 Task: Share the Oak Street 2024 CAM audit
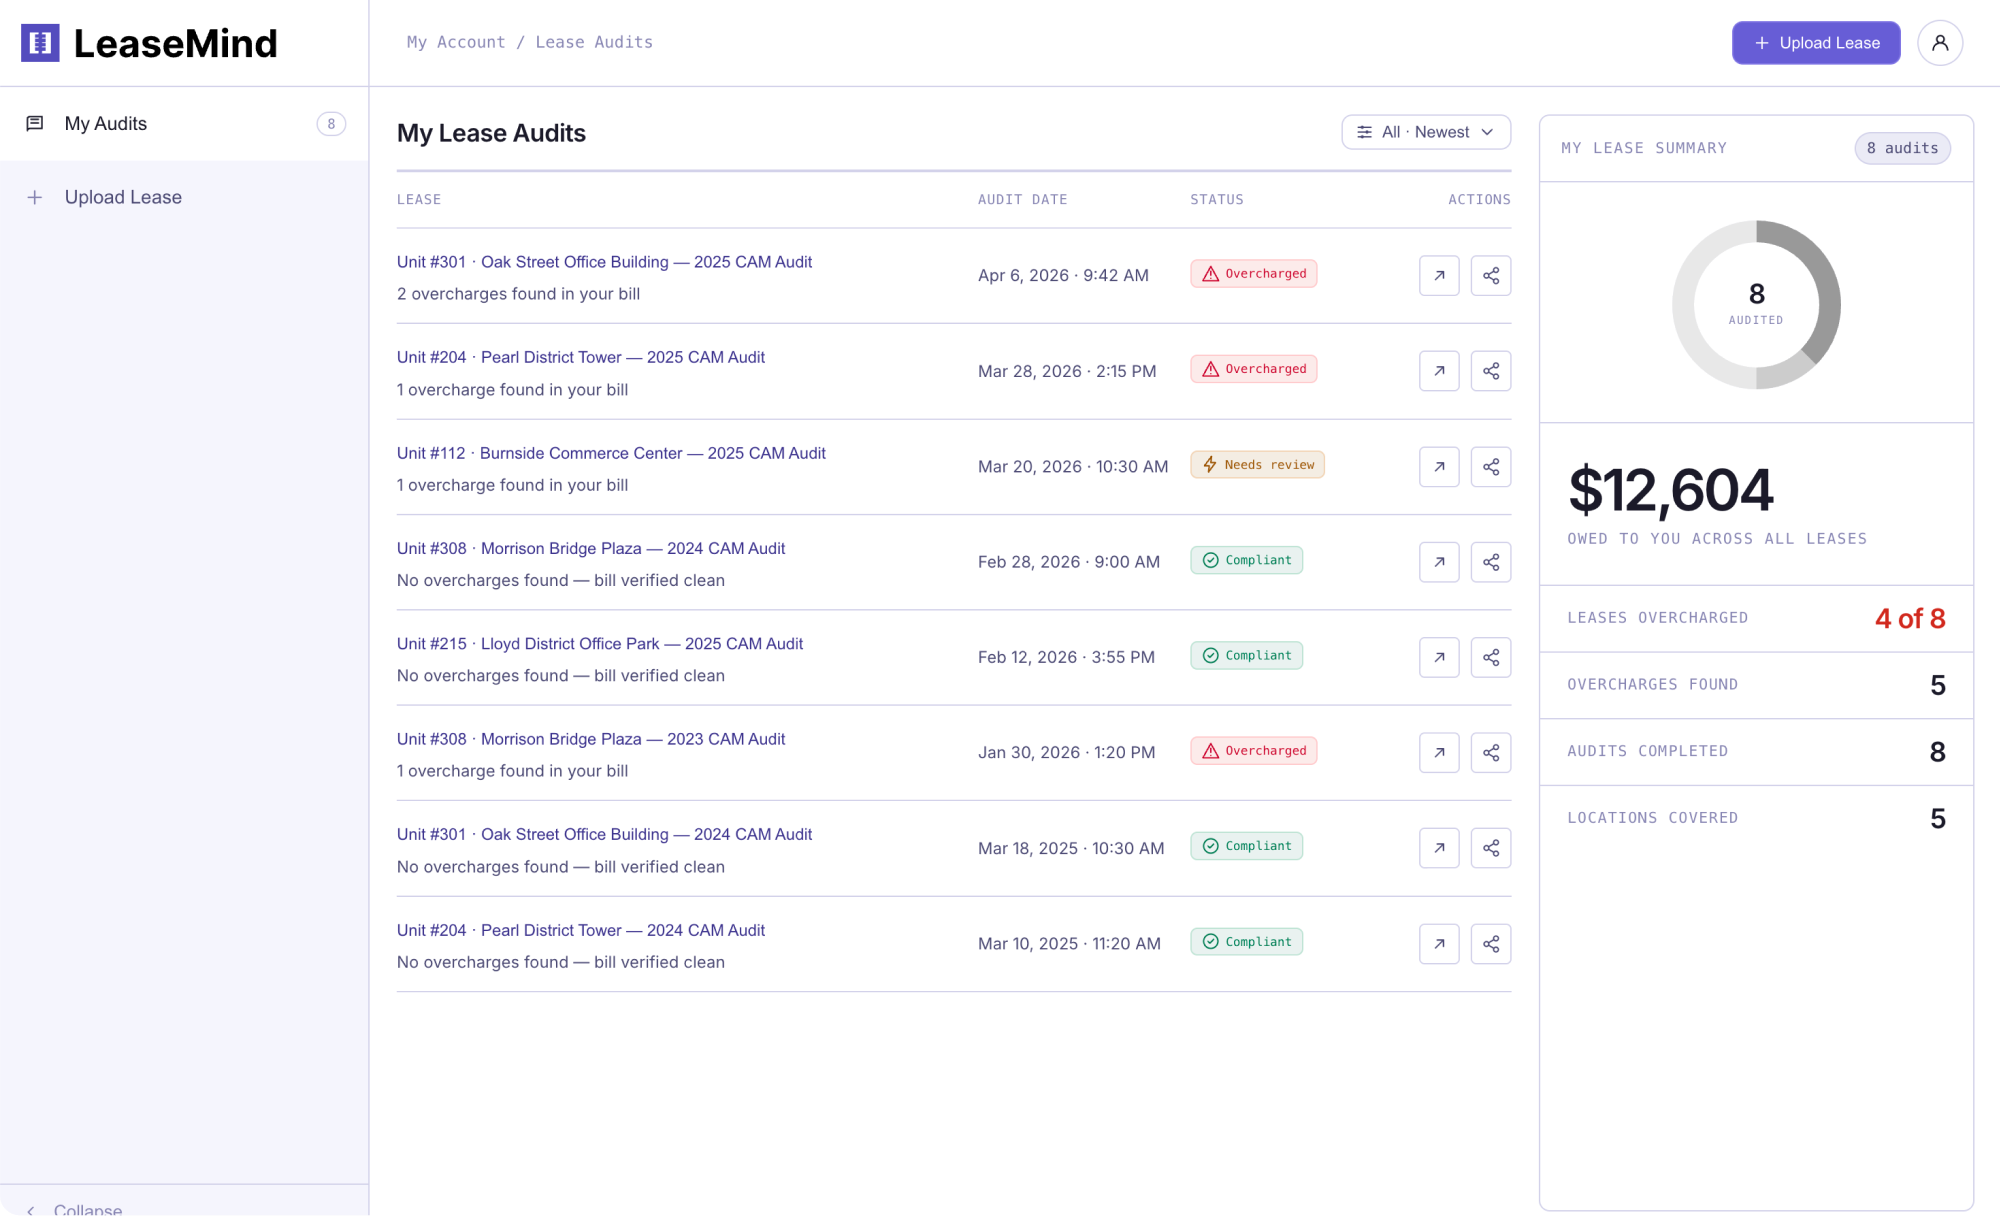(x=1490, y=848)
